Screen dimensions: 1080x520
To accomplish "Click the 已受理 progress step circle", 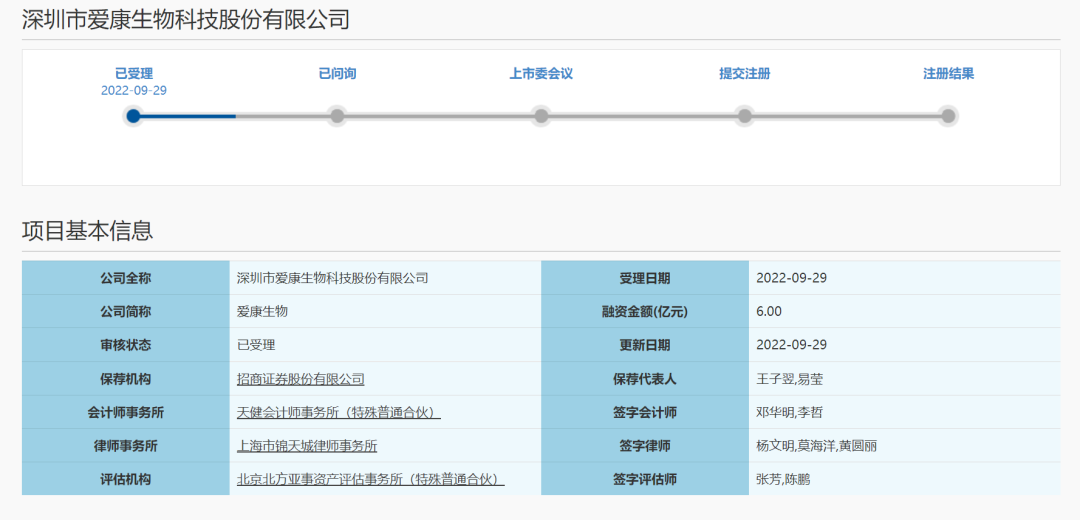I will point(133,116).
